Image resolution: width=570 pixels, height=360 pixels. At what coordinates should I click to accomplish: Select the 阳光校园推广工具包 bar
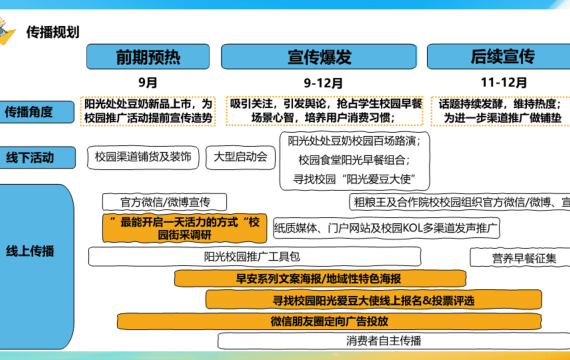pyautogui.click(x=254, y=257)
